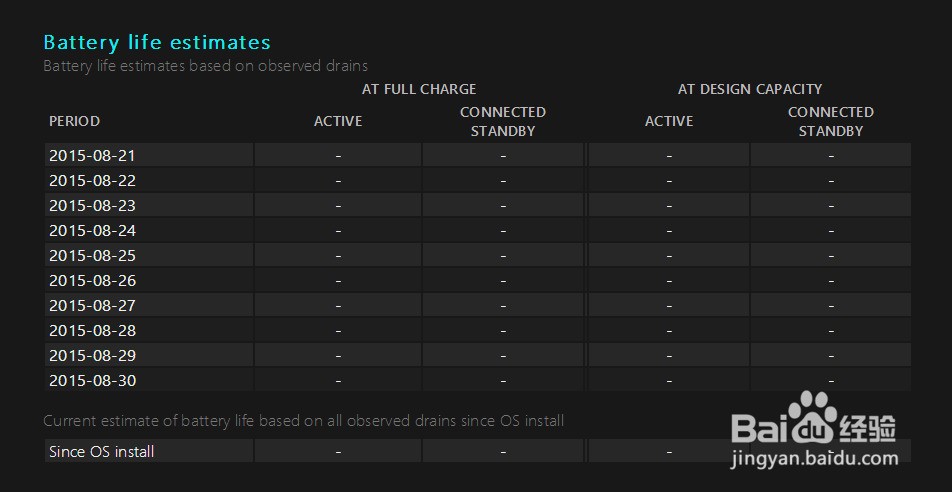Click CONNECTED STANDBY header under AT FULL CHARGE
This screenshot has width=952, height=492.
coord(503,121)
